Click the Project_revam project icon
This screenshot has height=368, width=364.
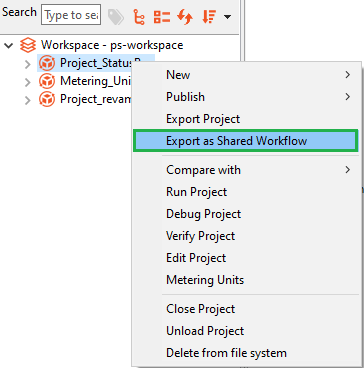tap(47, 99)
